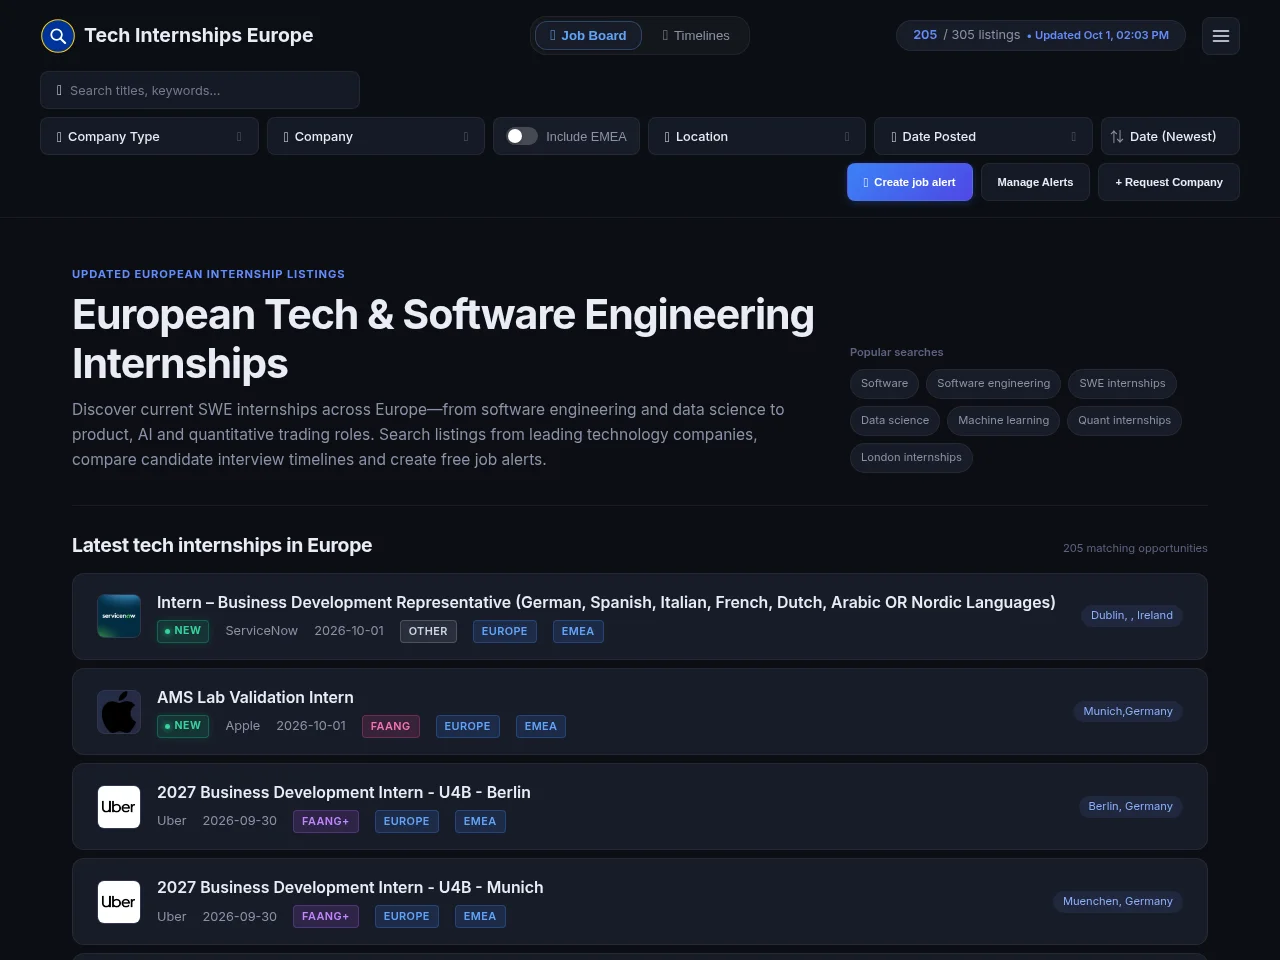Click the Tech Internships Europe site title
This screenshot has width=1280, height=960.
[198, 35]
